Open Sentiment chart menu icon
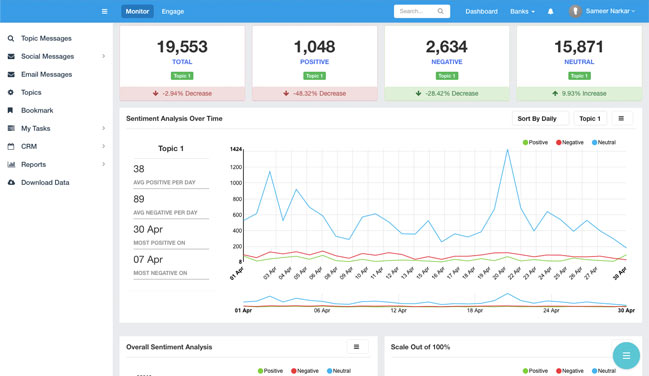The height and width of the screenshot is (376, 649). [621, 118]
